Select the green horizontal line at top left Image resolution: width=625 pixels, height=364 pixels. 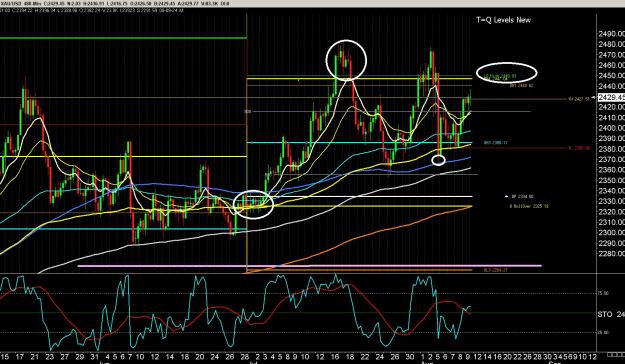(123, 38)
